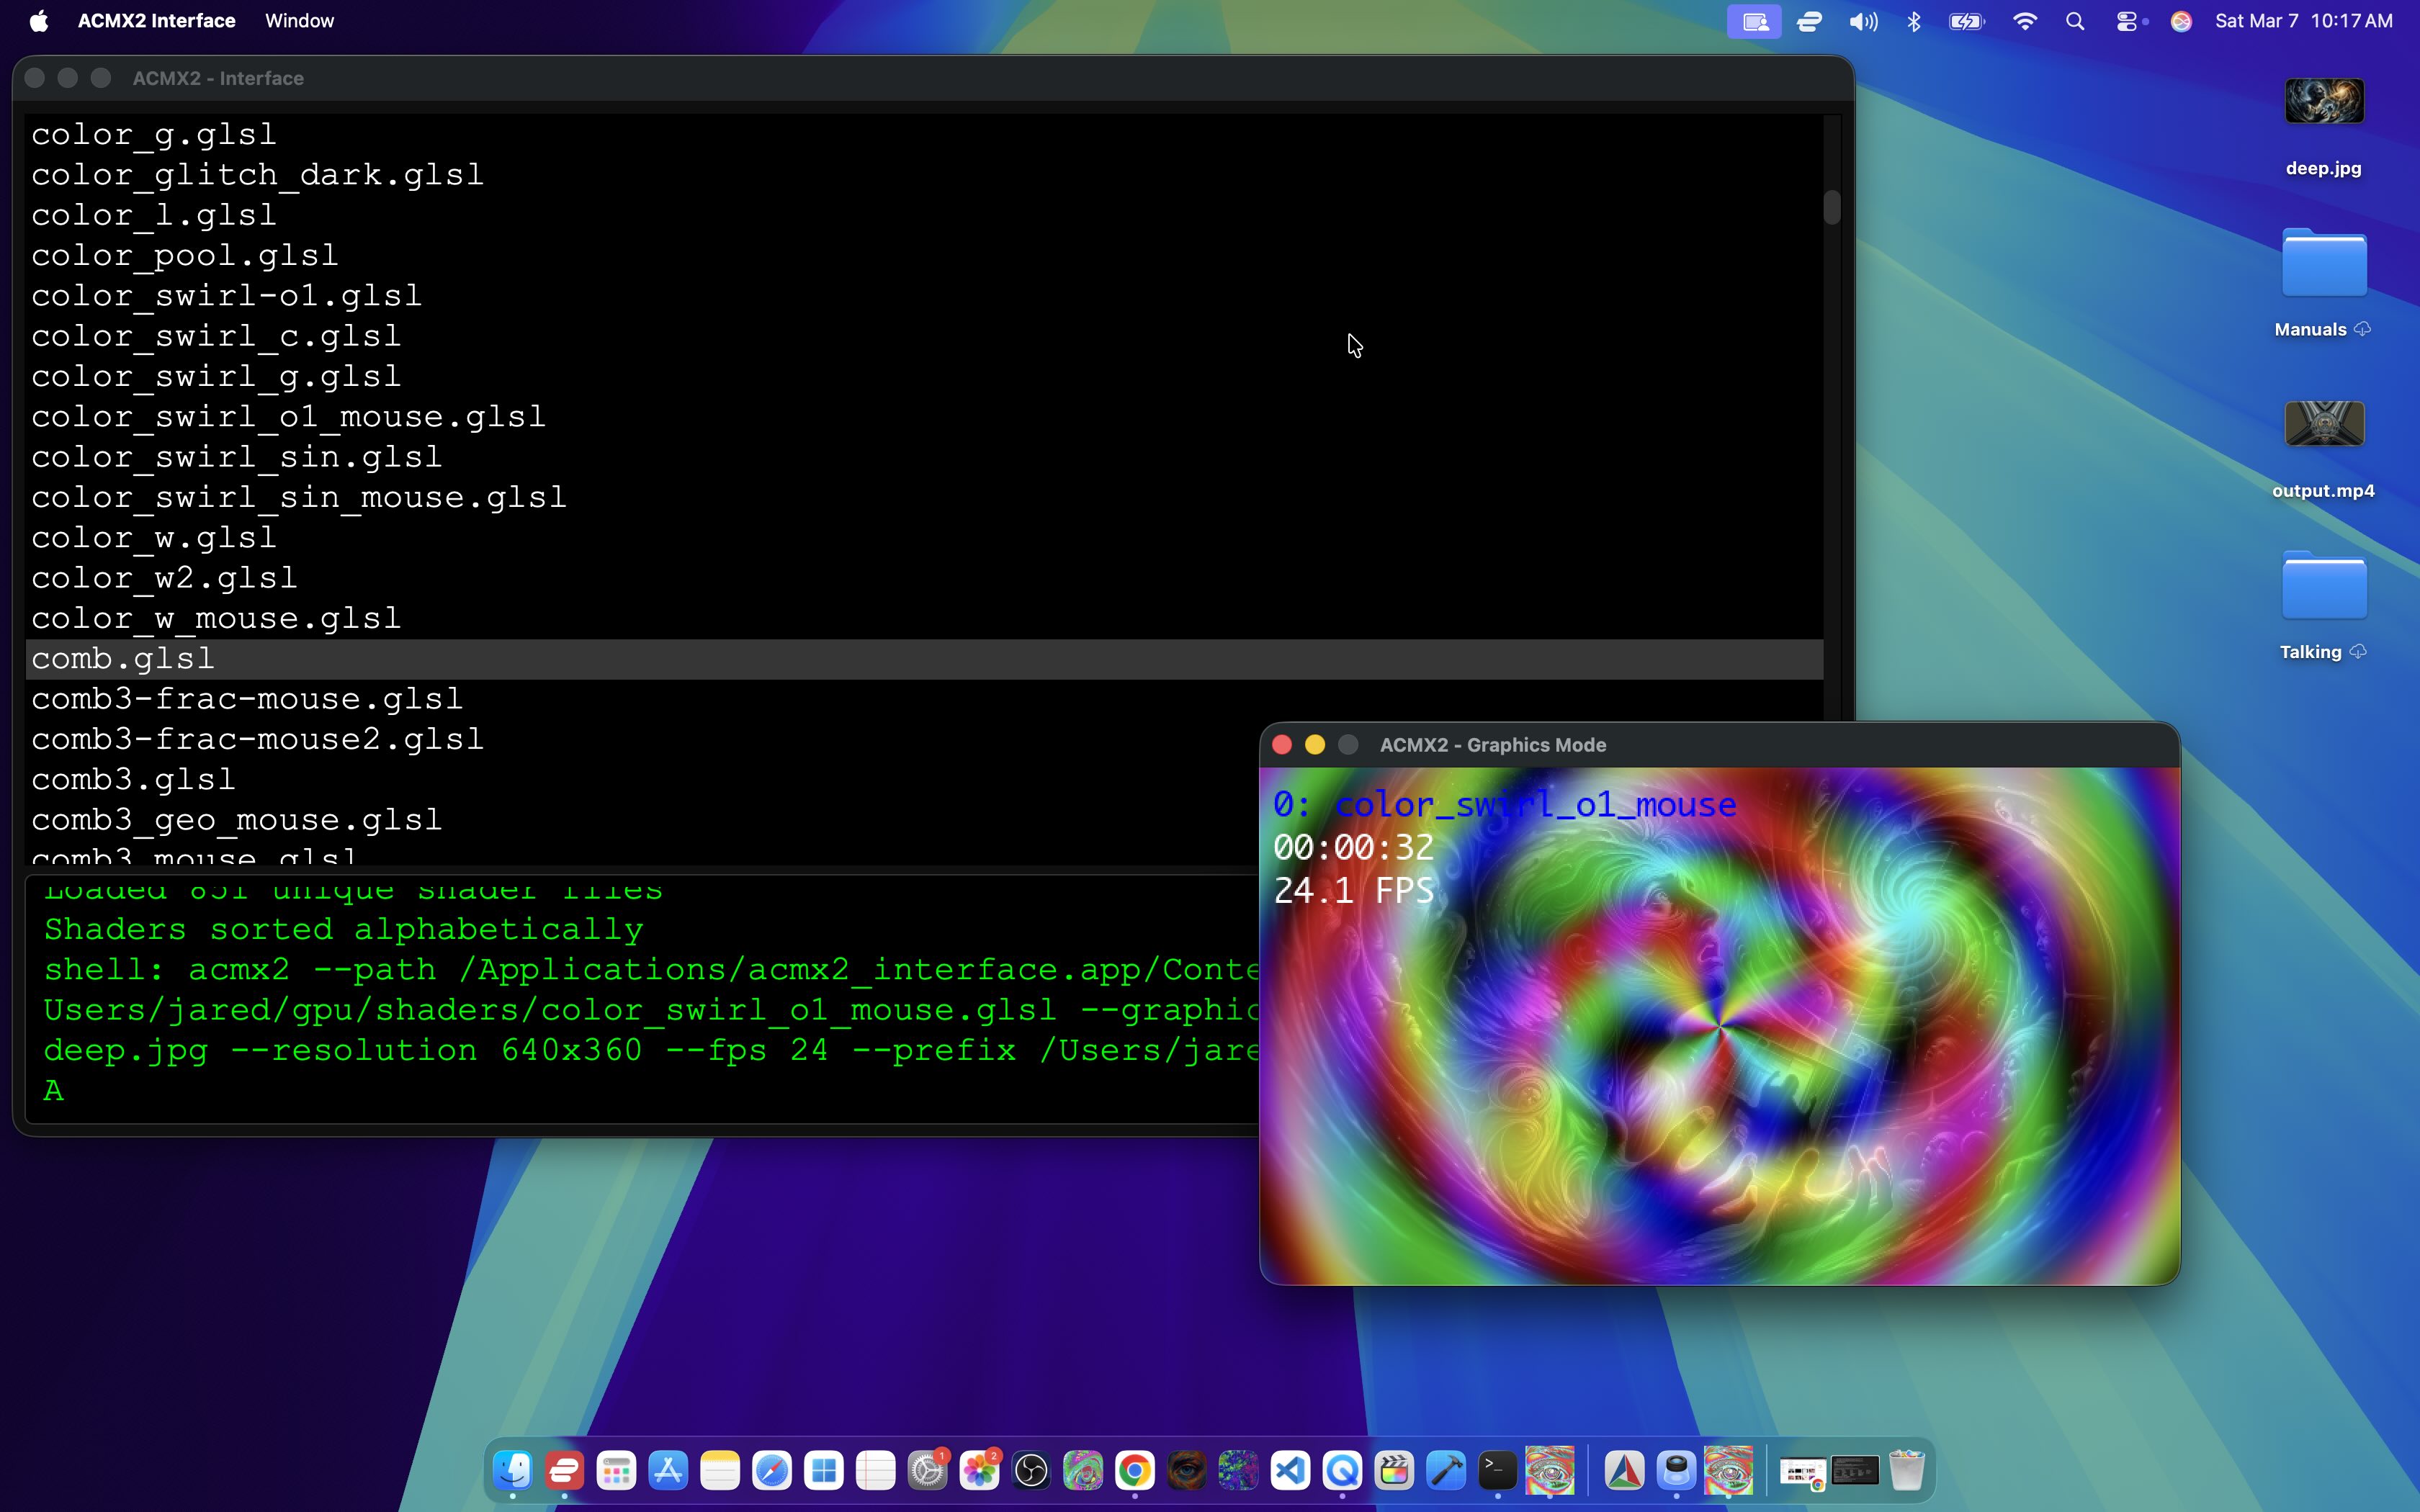This screenshot has width=2420, height=1512.
Task: Open the Wi-Fi menu
Action: (x=2024, y=21)
